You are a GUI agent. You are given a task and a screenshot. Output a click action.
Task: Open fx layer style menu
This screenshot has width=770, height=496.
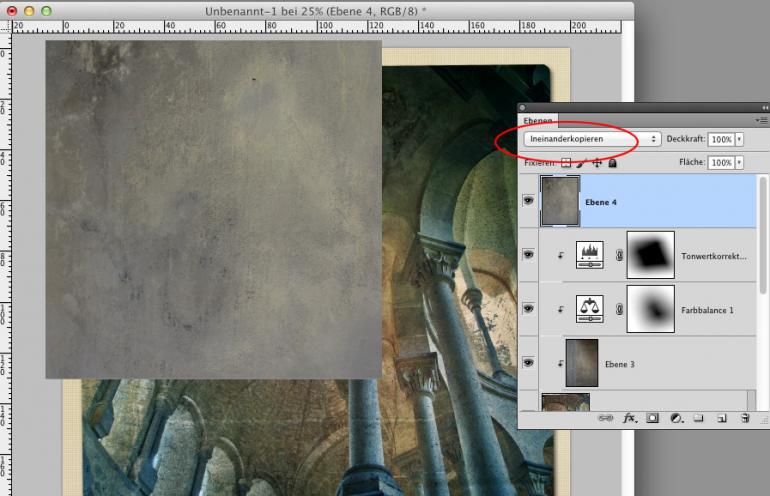(x=630, y=418)
